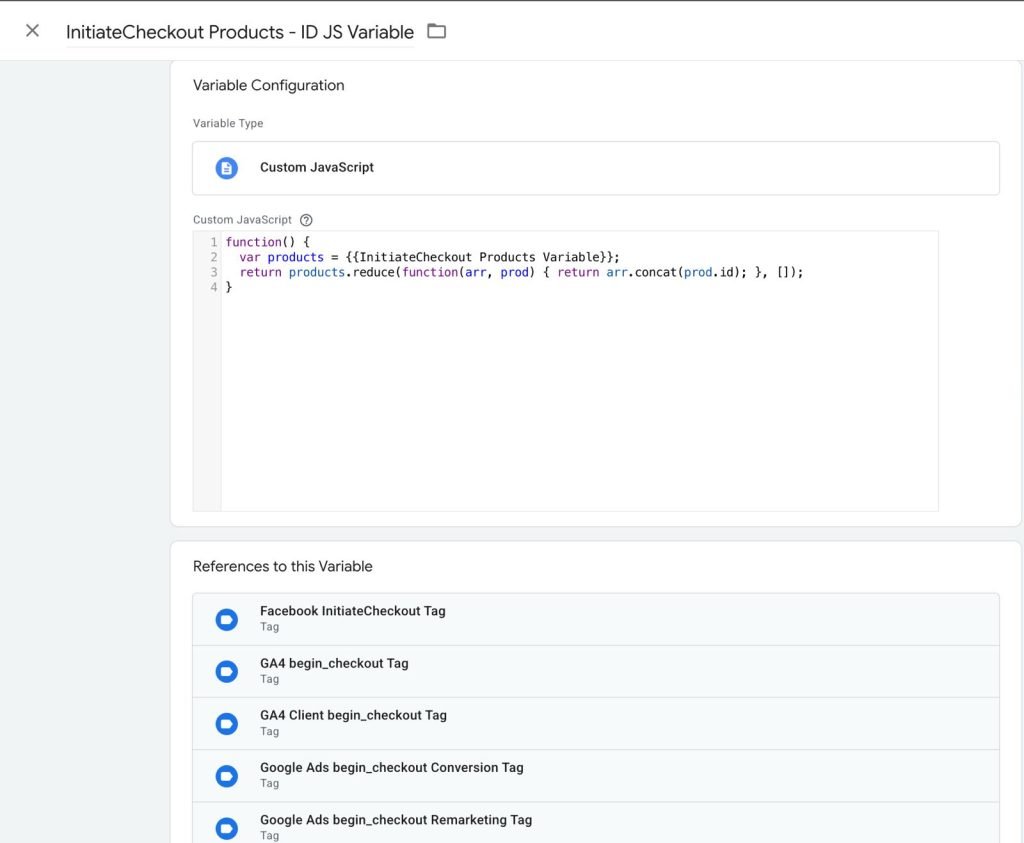
Task: Click line number 1 in the gutter
Action: click(x=214, y=242)
